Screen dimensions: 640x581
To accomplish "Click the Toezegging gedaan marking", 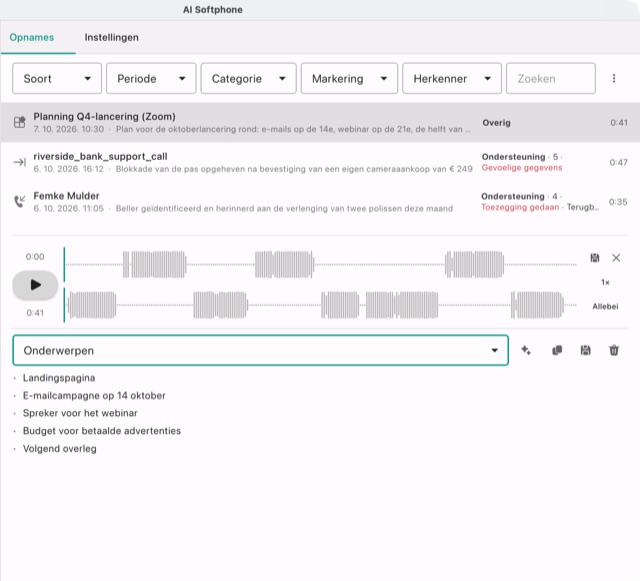I will (x=520, y=207).
